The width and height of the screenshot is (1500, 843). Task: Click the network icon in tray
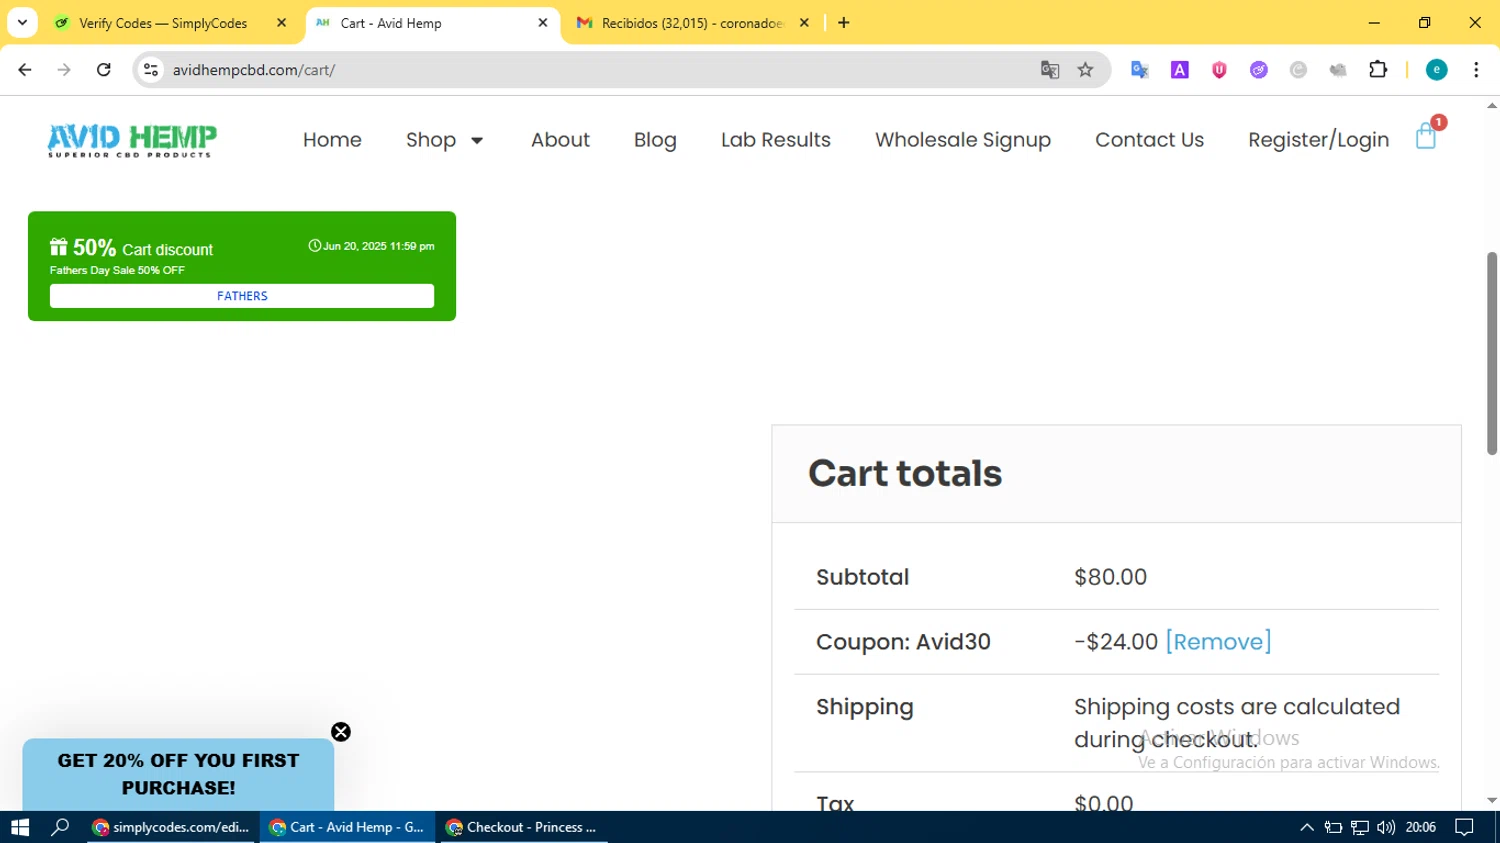click(1360, 827)
